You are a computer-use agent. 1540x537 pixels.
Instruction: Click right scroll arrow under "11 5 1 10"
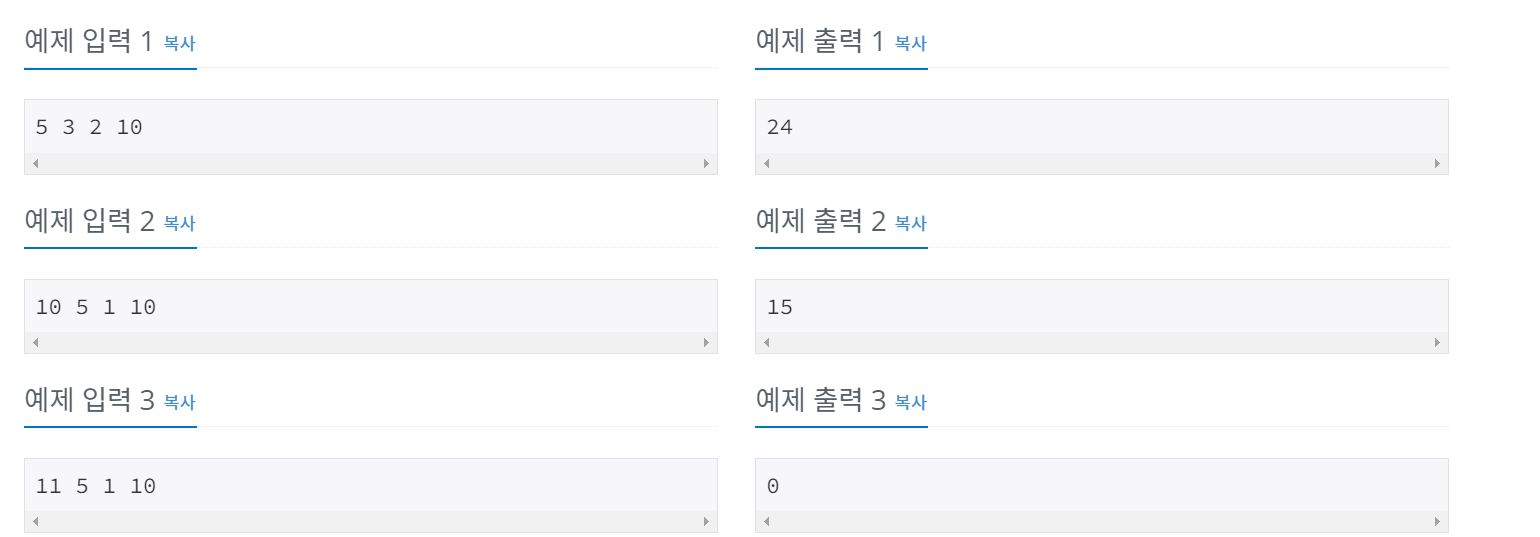point(706,522)
